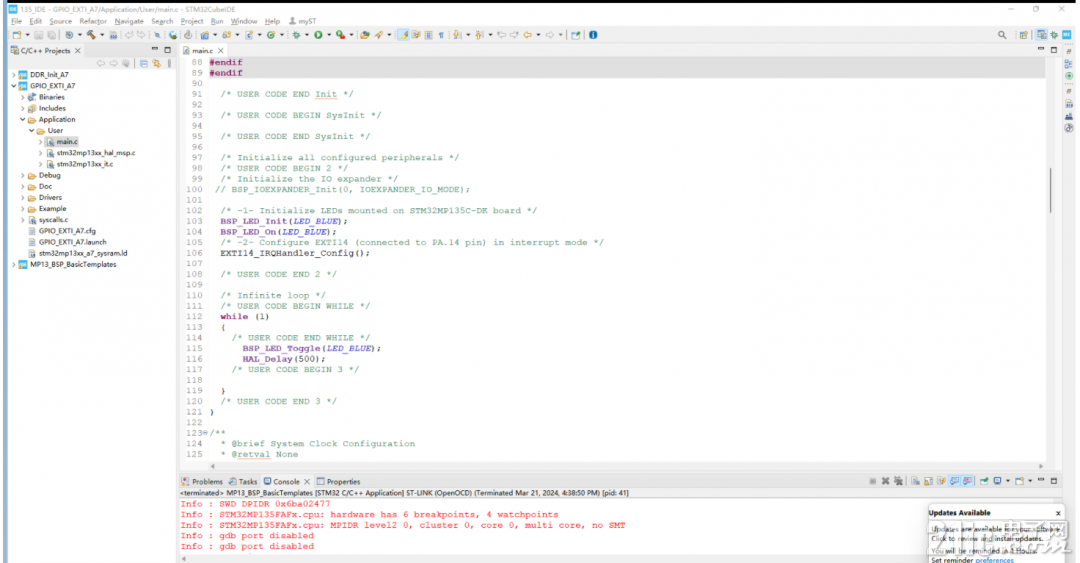
Task: Expand the Drivers folder
Action: [23, 197]
